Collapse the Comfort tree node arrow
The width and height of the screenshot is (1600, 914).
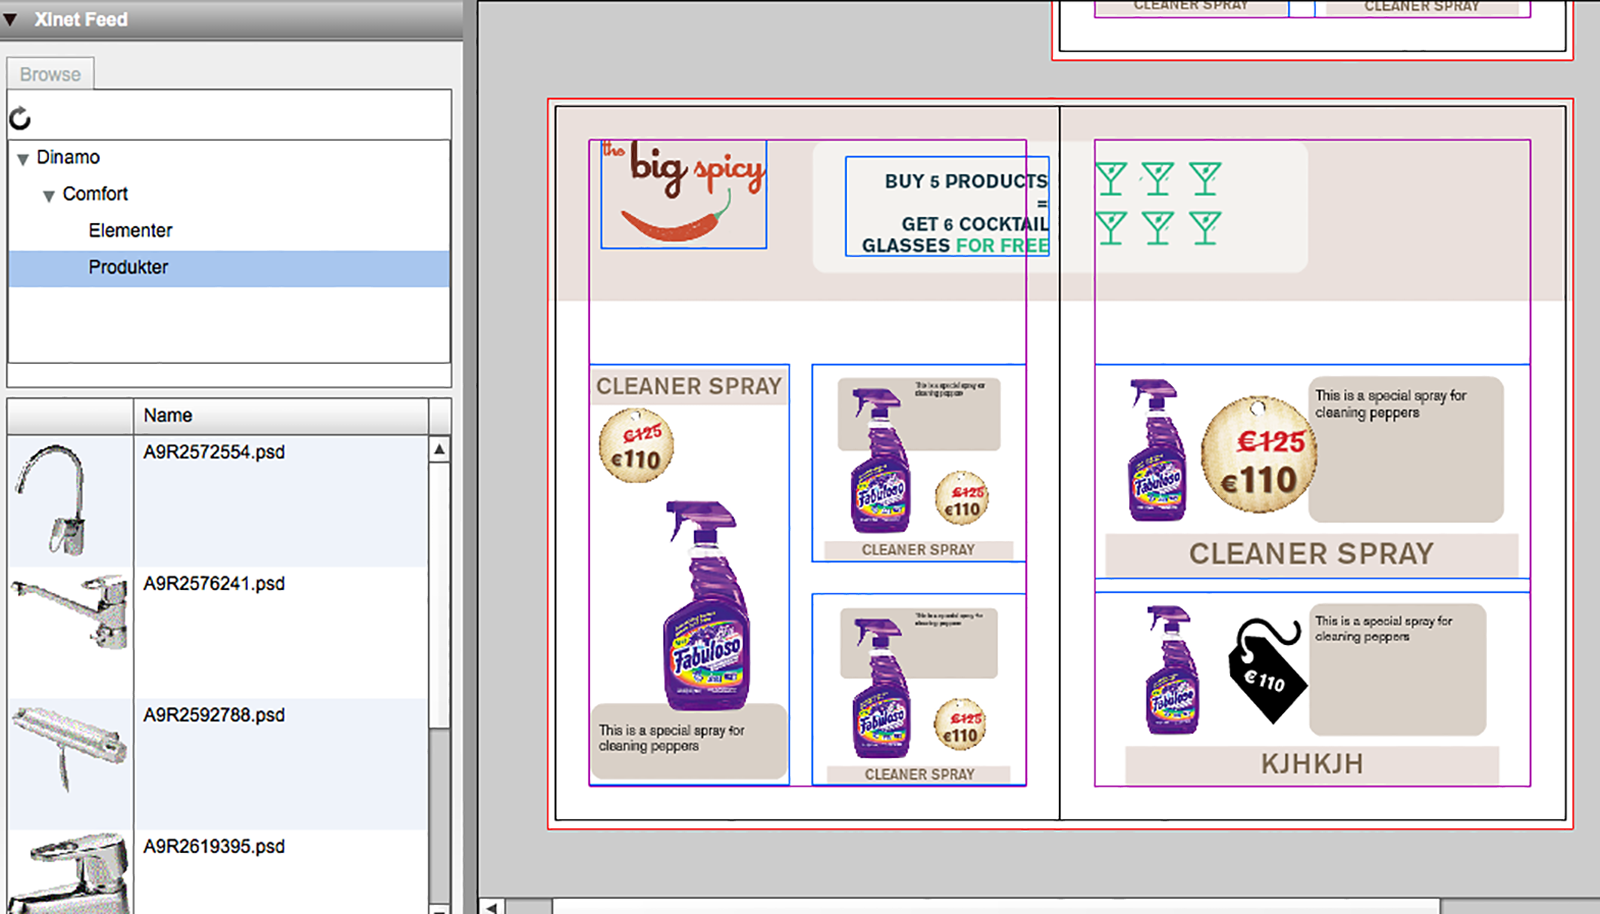coord(48,196)
